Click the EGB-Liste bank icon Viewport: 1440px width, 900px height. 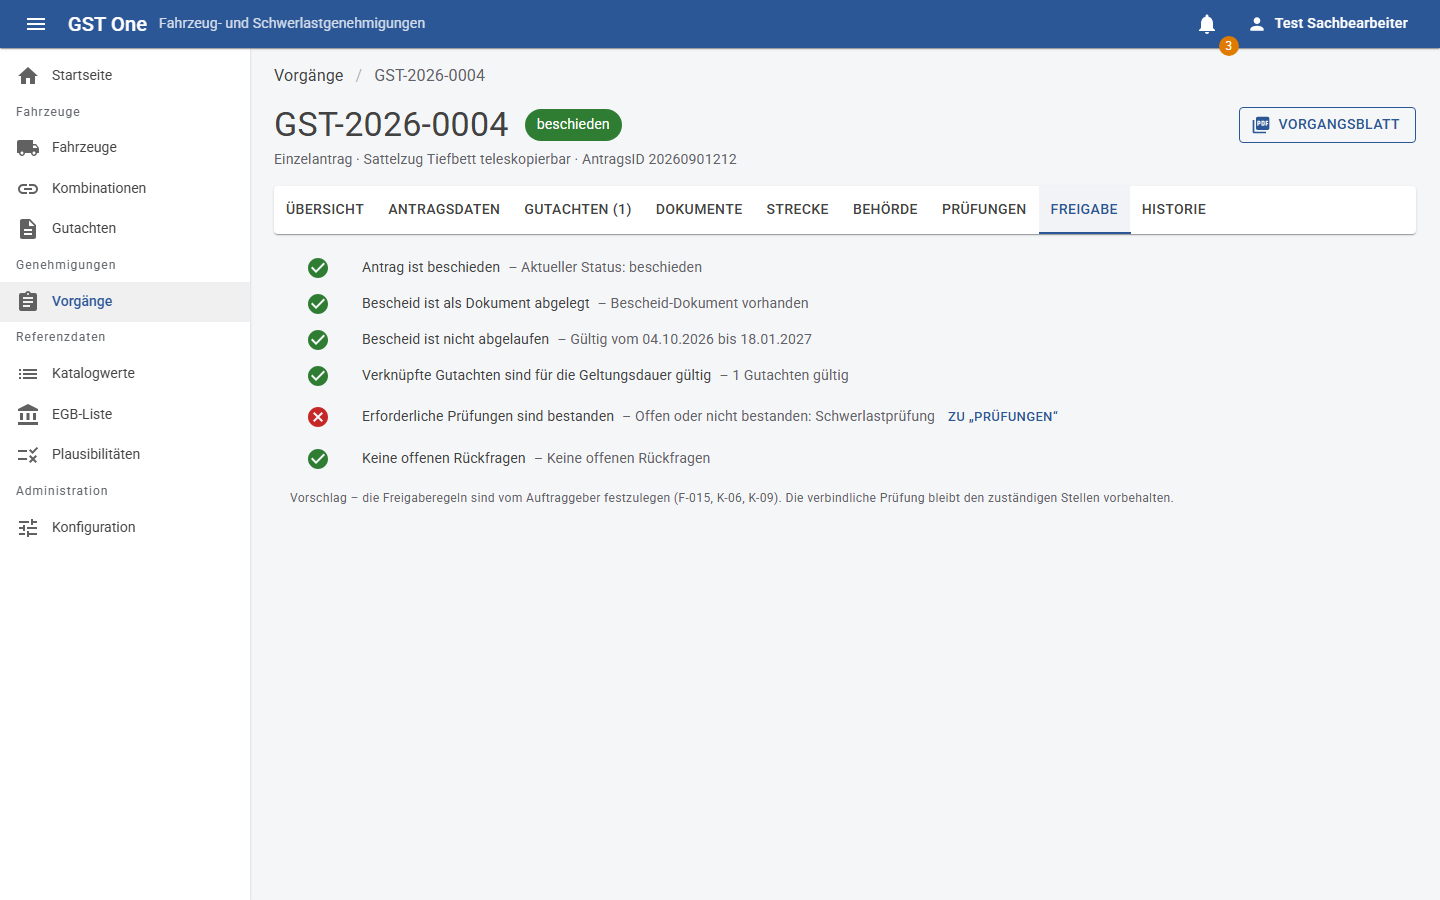[x=28, y=415]
